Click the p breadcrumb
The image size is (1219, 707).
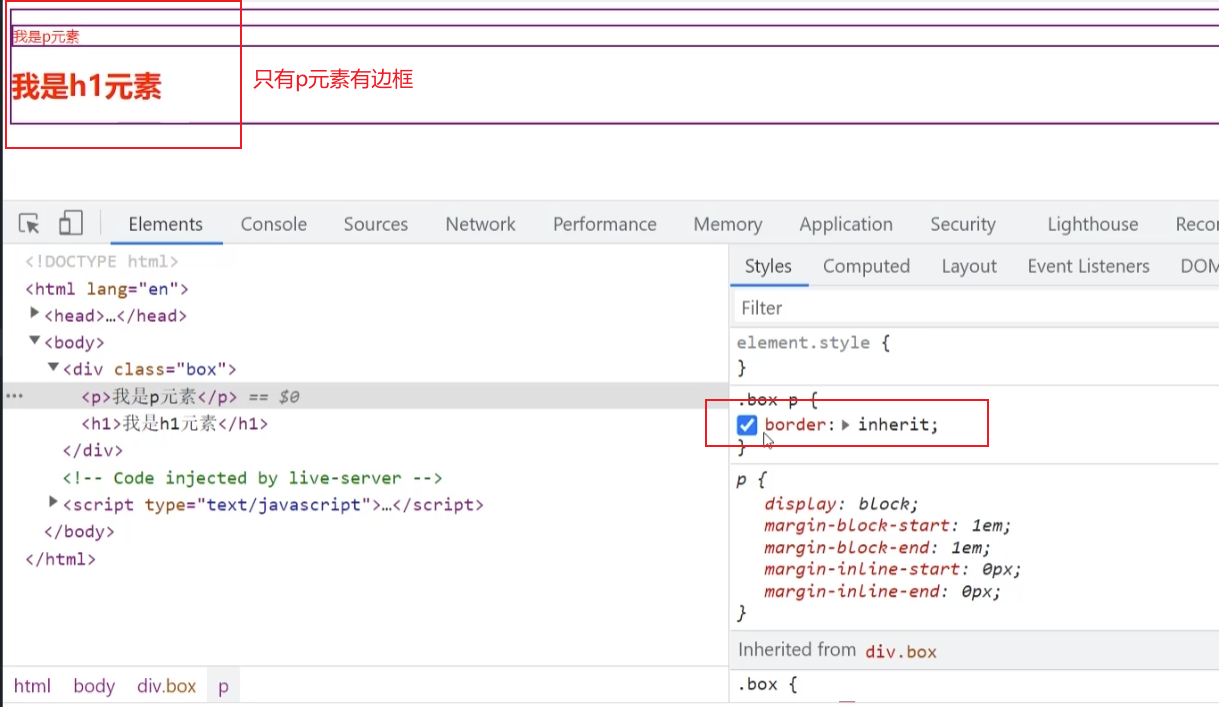click(x=223, y=686)
